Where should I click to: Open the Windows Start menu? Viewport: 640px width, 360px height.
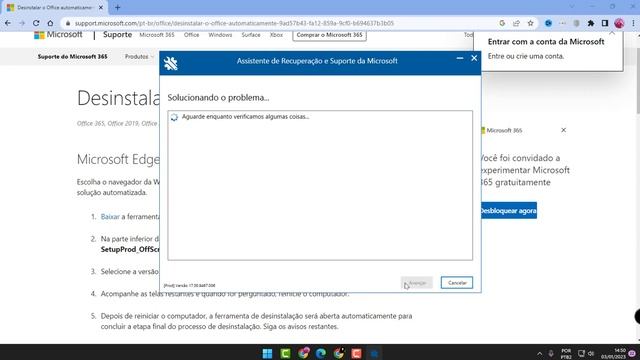pos(267,353)
